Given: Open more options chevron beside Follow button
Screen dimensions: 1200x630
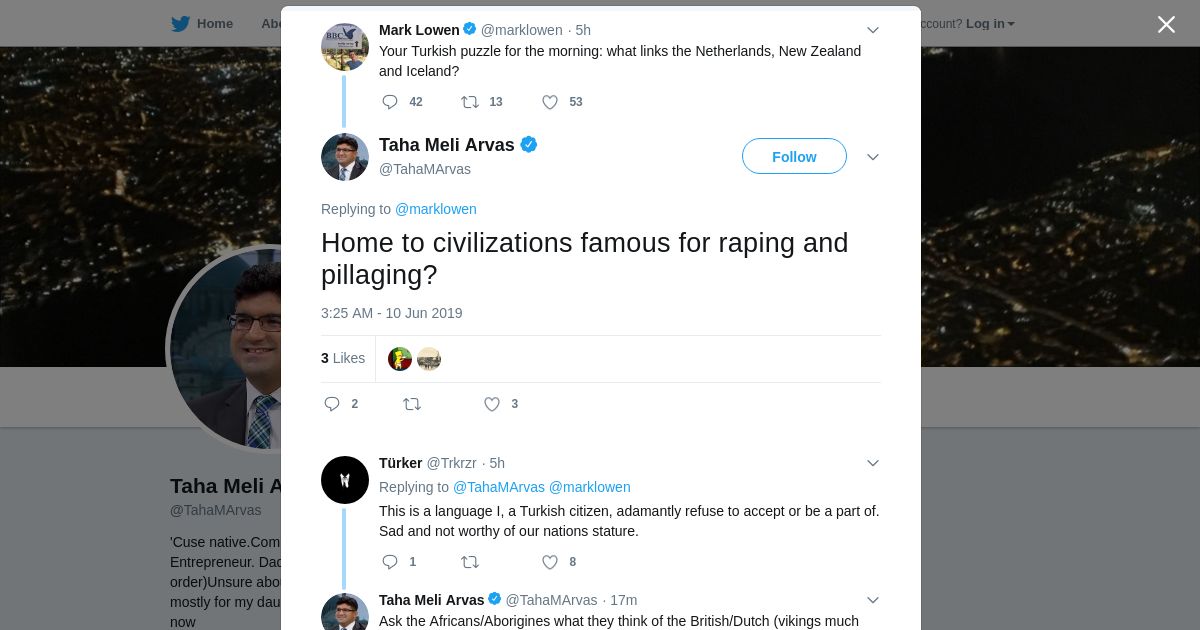Looking at the screenshot, I should (872, 157).
